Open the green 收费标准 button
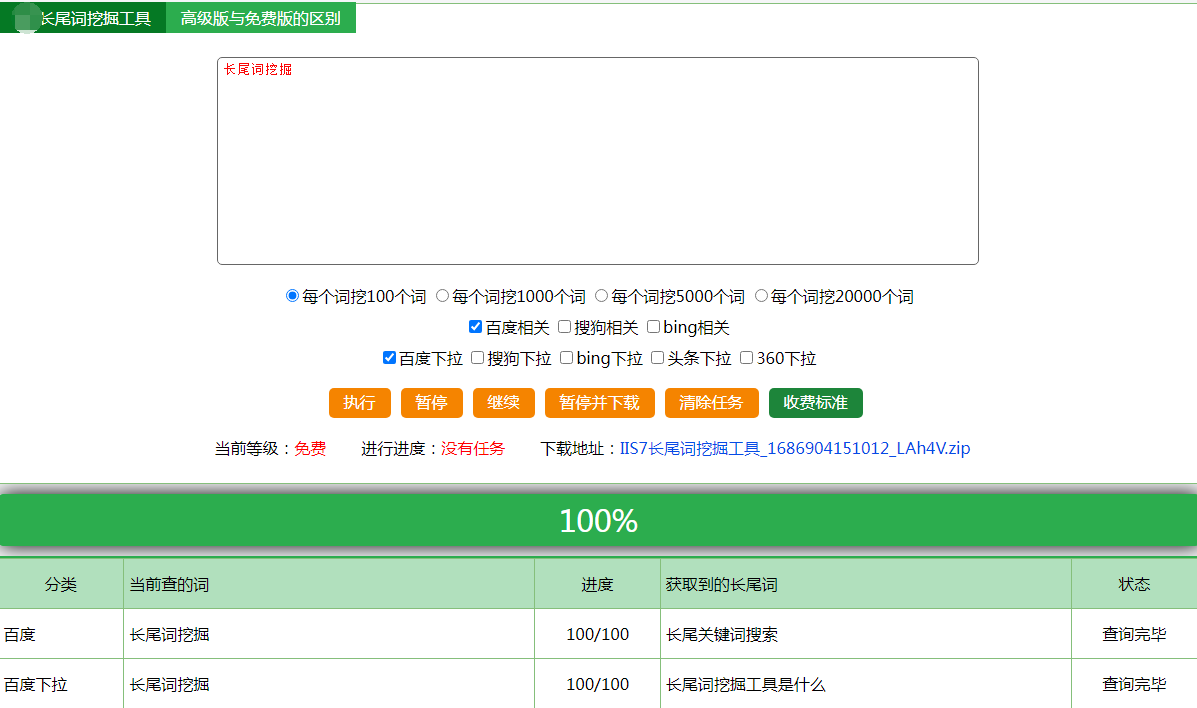Viewport: 1197px width, 708px height. pos(815,403)
